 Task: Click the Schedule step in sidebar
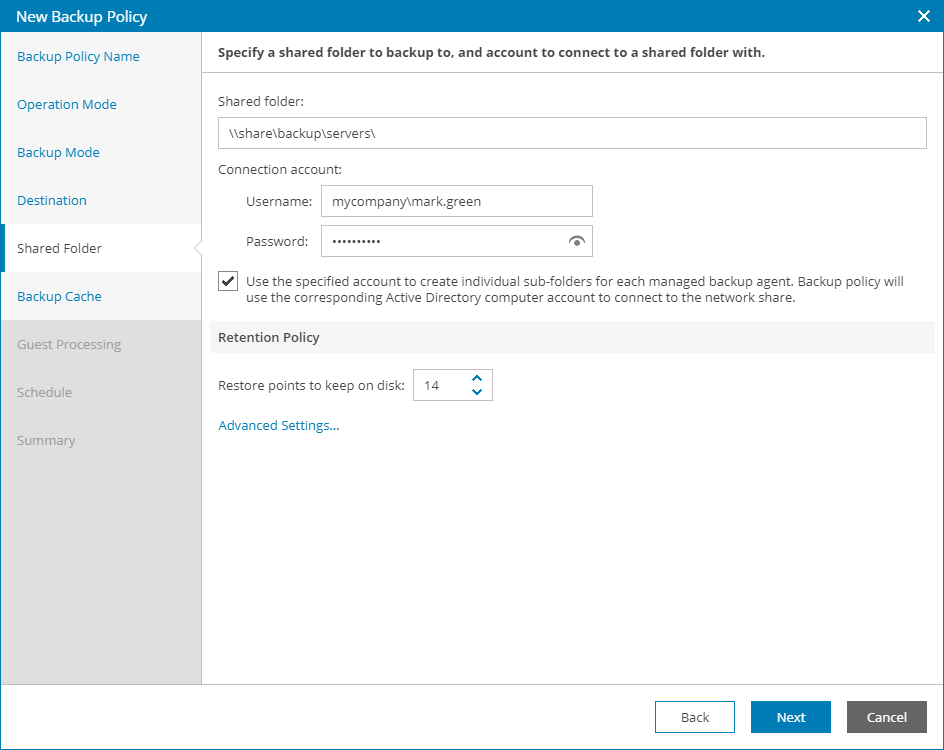pos(44,392)
